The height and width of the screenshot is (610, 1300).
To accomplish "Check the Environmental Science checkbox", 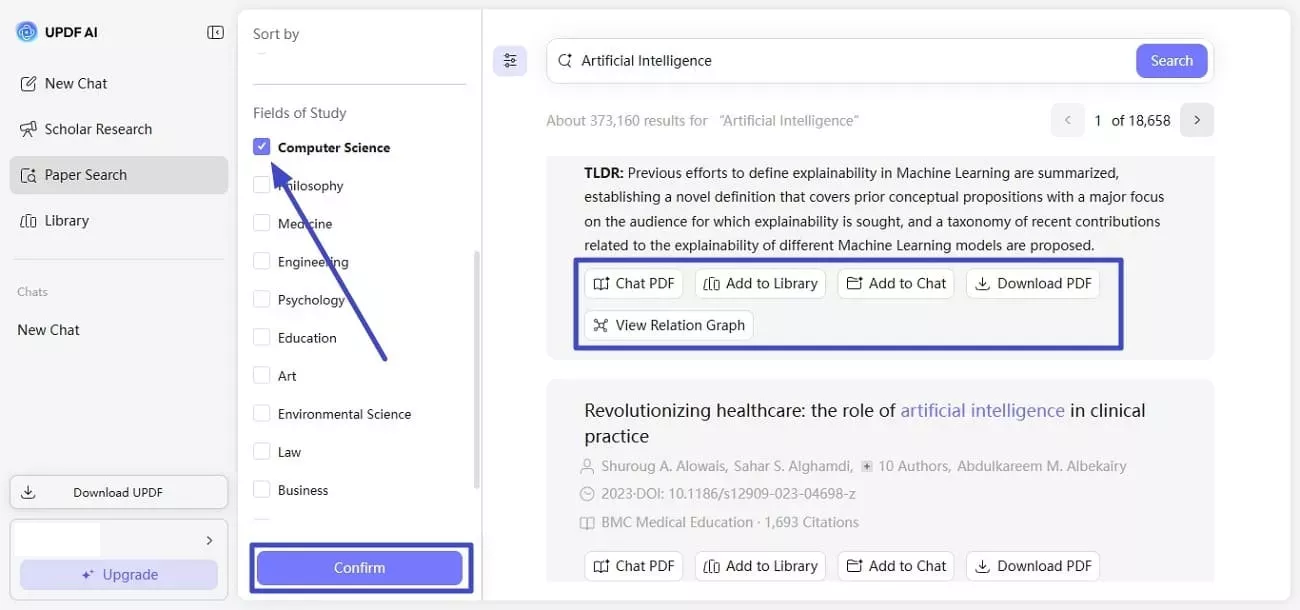I will (262, 414).
